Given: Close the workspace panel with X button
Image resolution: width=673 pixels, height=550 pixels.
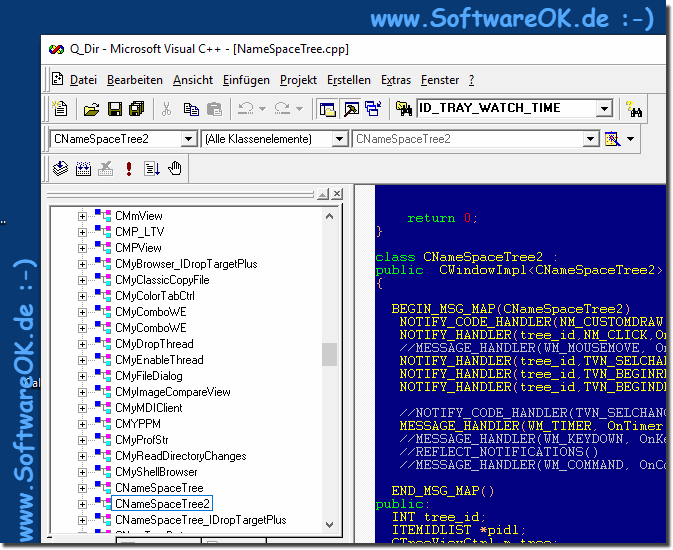Looking at the screenshot, I should click(337, 194).
